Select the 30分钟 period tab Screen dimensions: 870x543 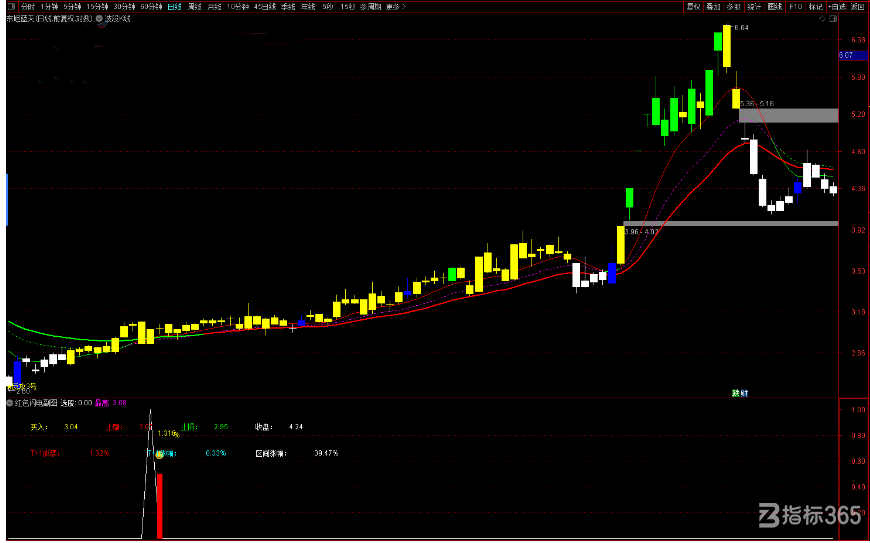(124, 7)
